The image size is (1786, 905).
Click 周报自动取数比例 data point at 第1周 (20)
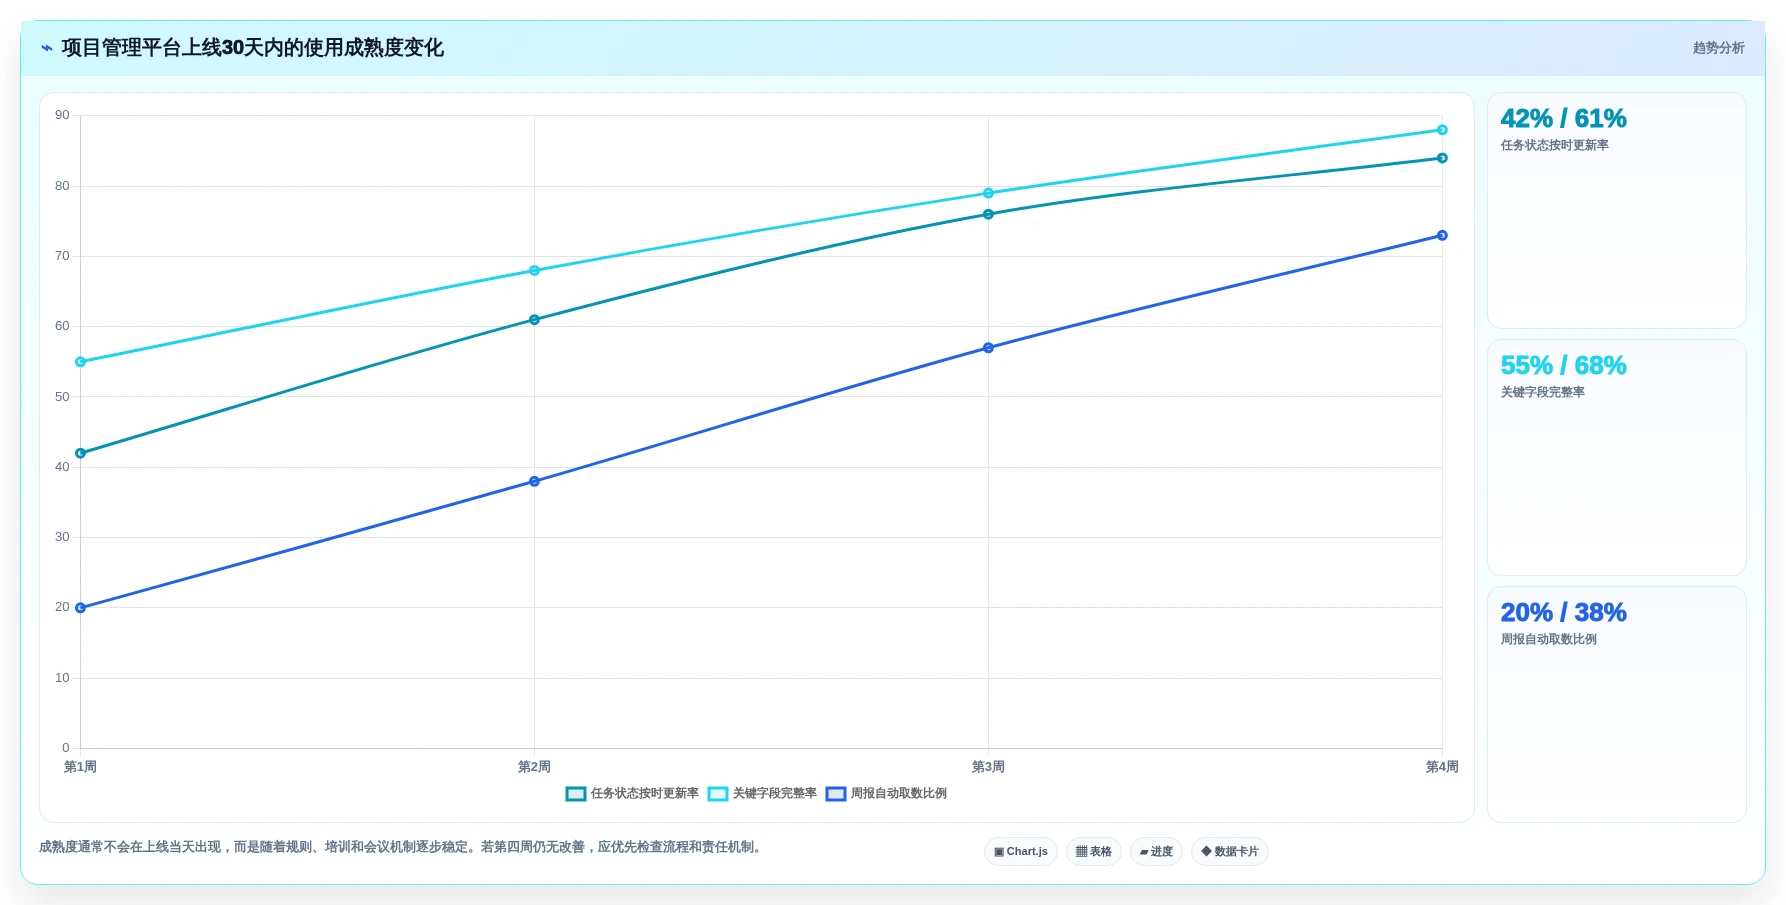(x=81, y=608)
